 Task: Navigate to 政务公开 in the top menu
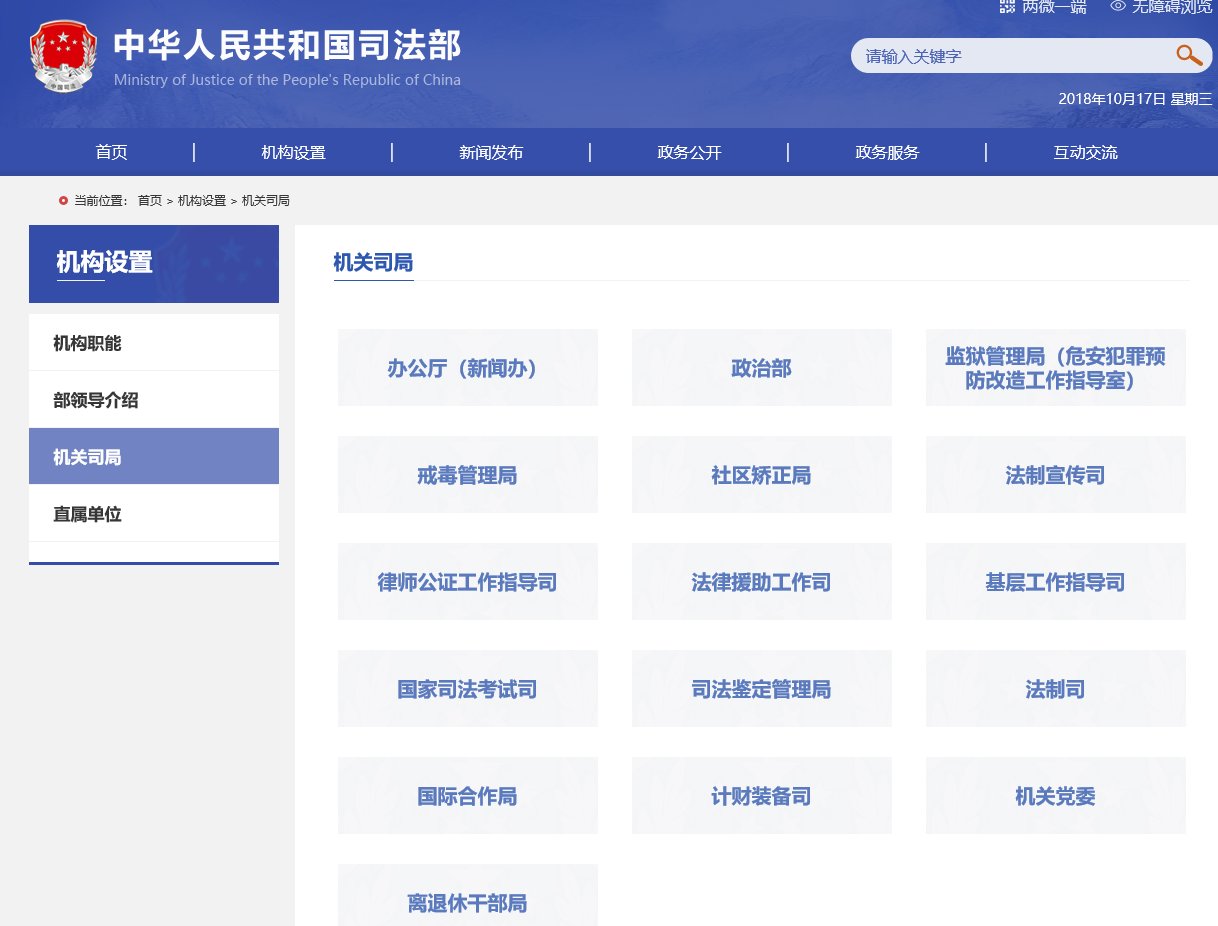[689, 152]
